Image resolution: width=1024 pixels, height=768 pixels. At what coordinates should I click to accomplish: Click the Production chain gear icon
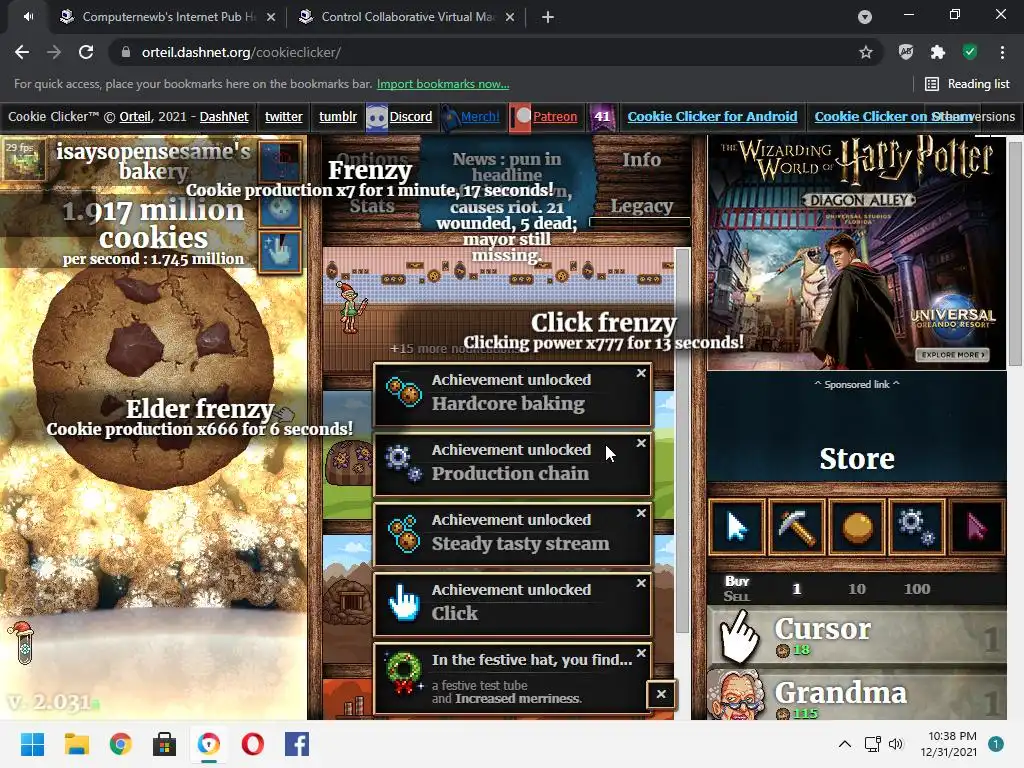(x=403, y=462)
